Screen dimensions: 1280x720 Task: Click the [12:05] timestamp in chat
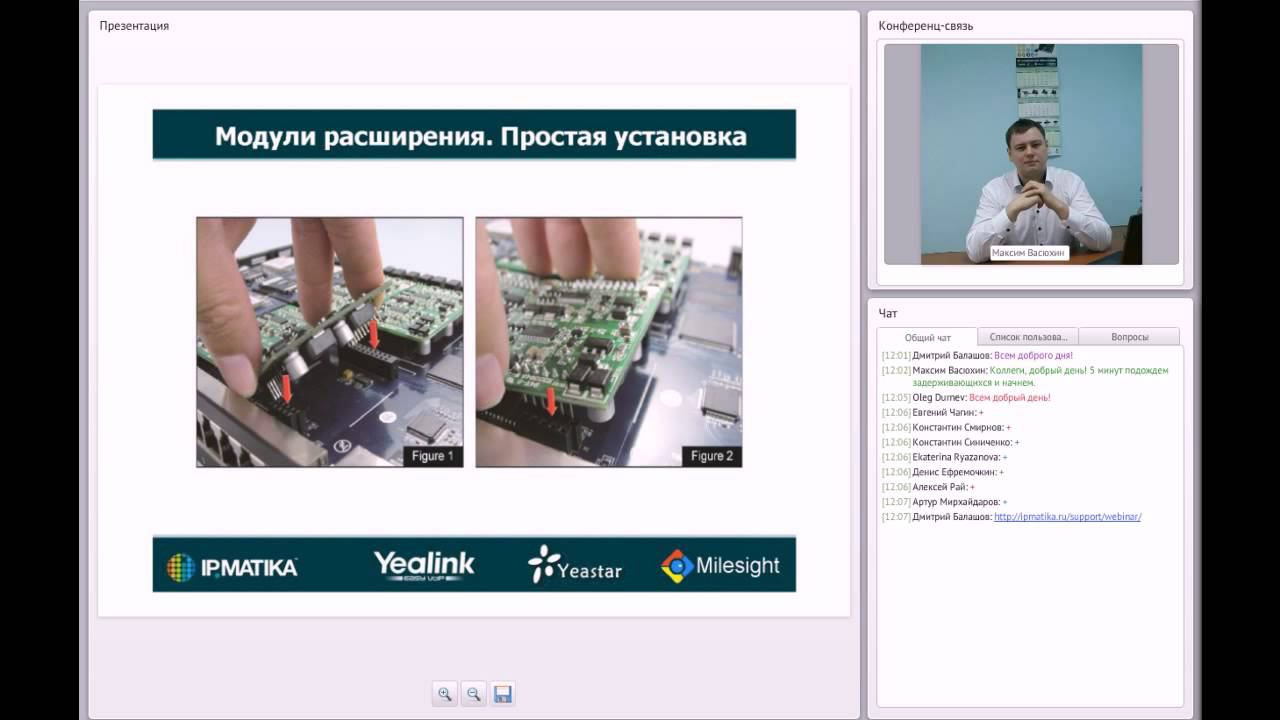[896, 397]
